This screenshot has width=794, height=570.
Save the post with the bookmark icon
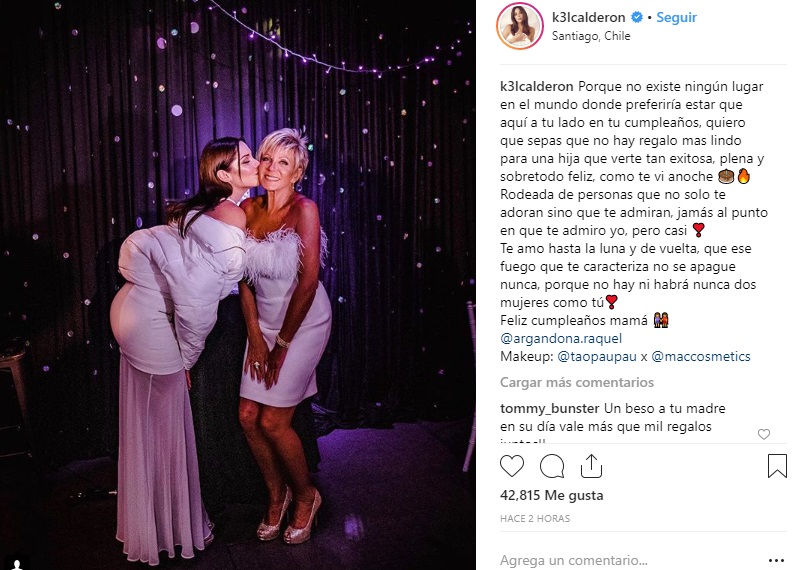click(777, 466)
